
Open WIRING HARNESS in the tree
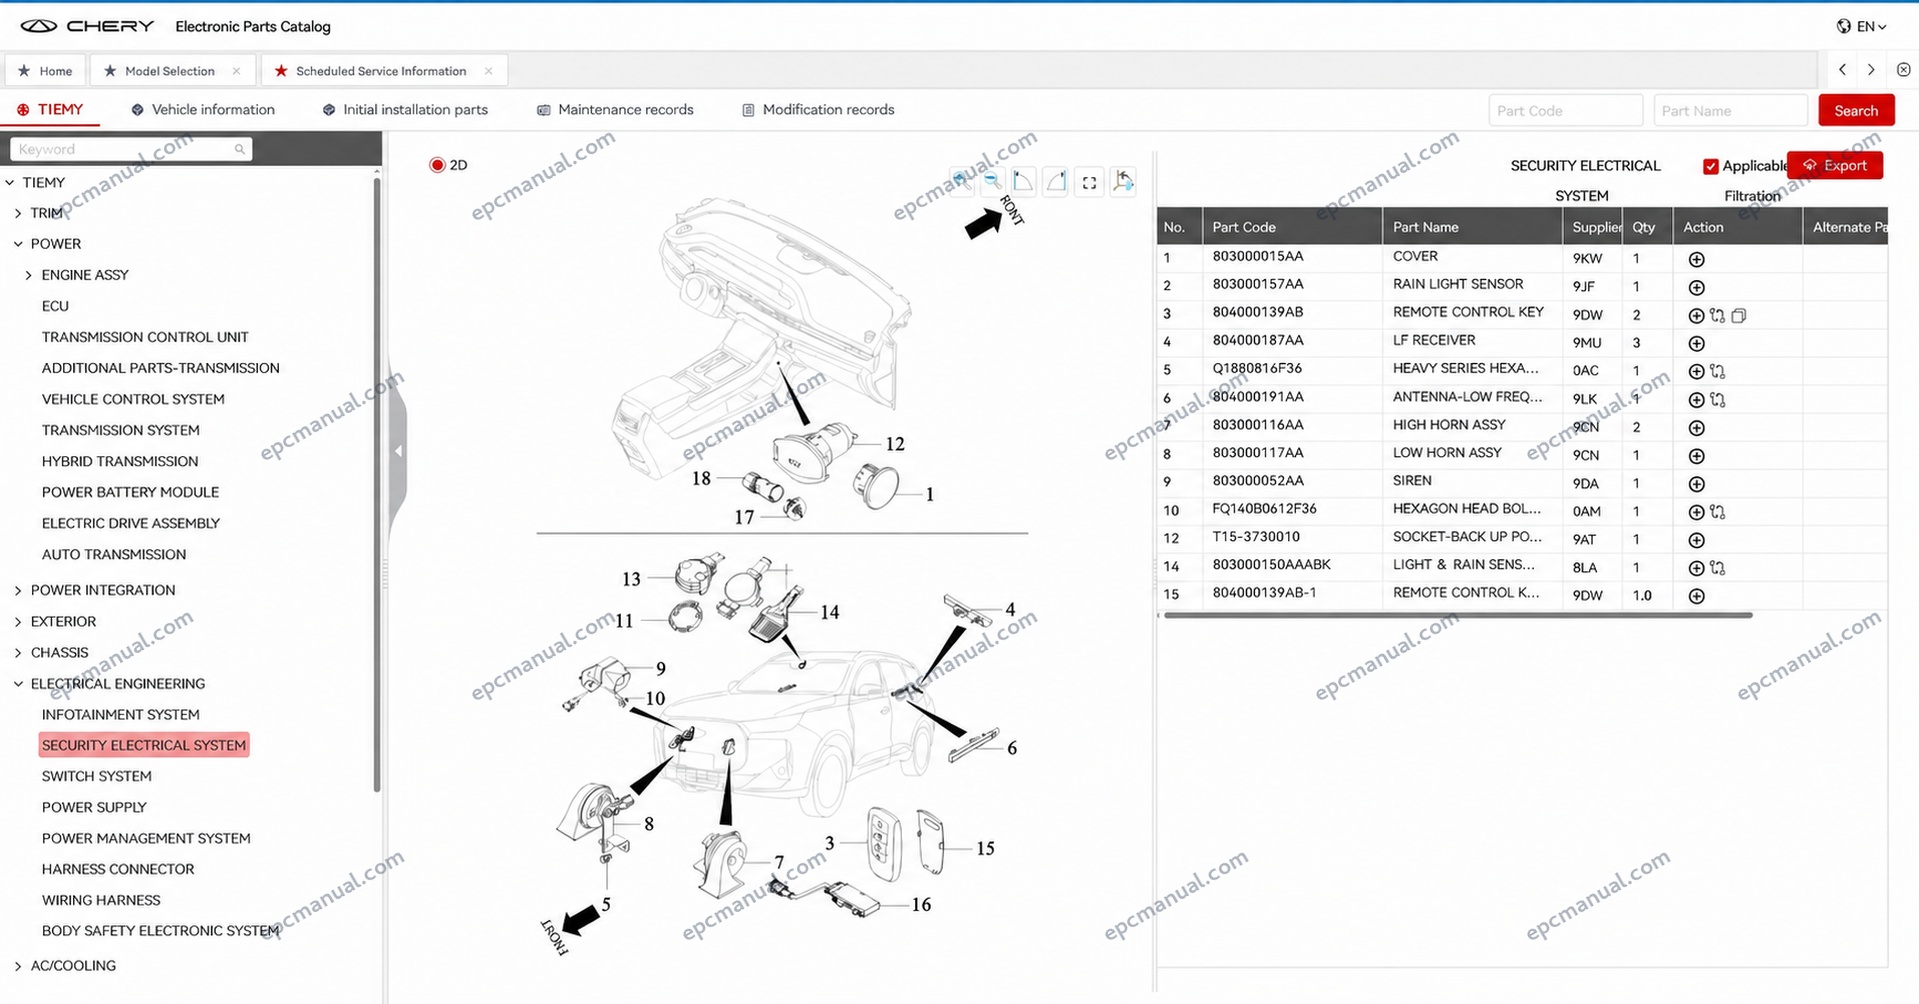coord(101,900)
